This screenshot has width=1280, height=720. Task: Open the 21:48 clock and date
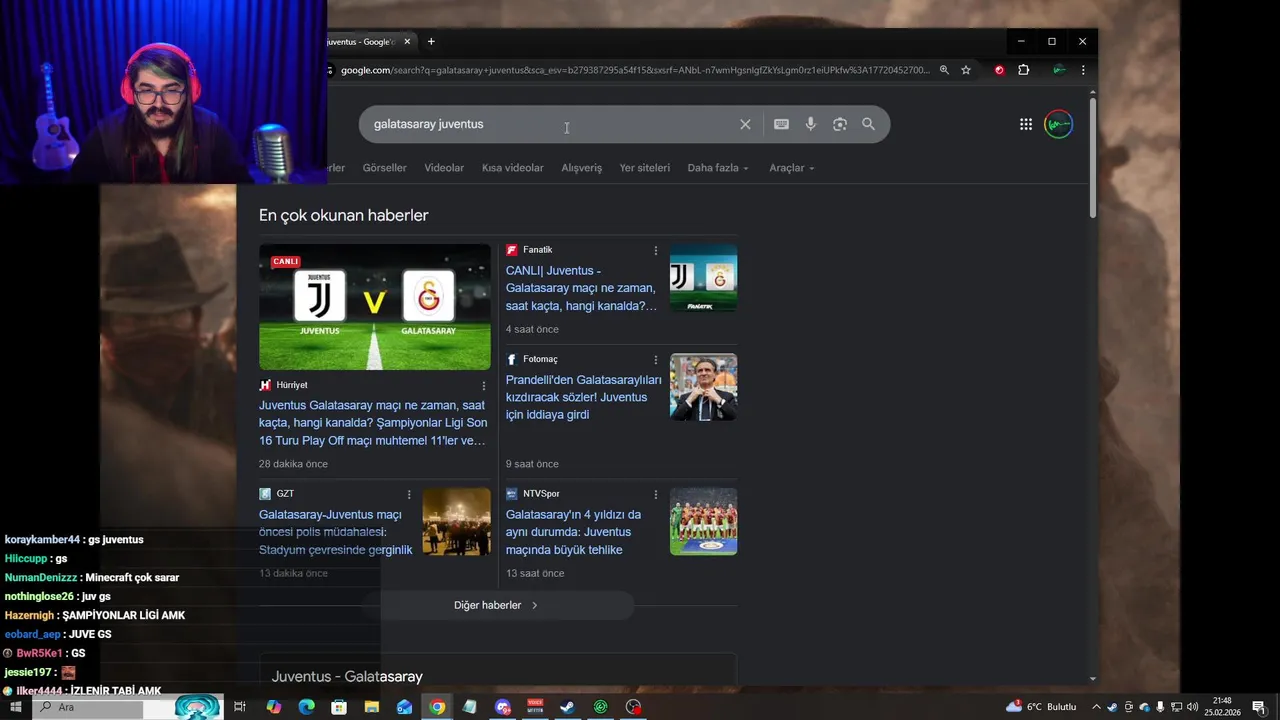(1221, 707)
